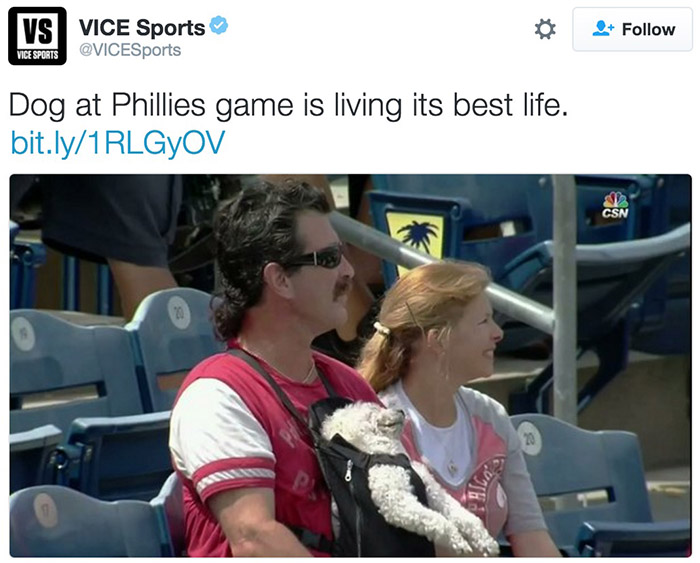Open the gear settings menu
Image resolution: width=700 pixels, height=563 pixels.
tap(545, 30)
